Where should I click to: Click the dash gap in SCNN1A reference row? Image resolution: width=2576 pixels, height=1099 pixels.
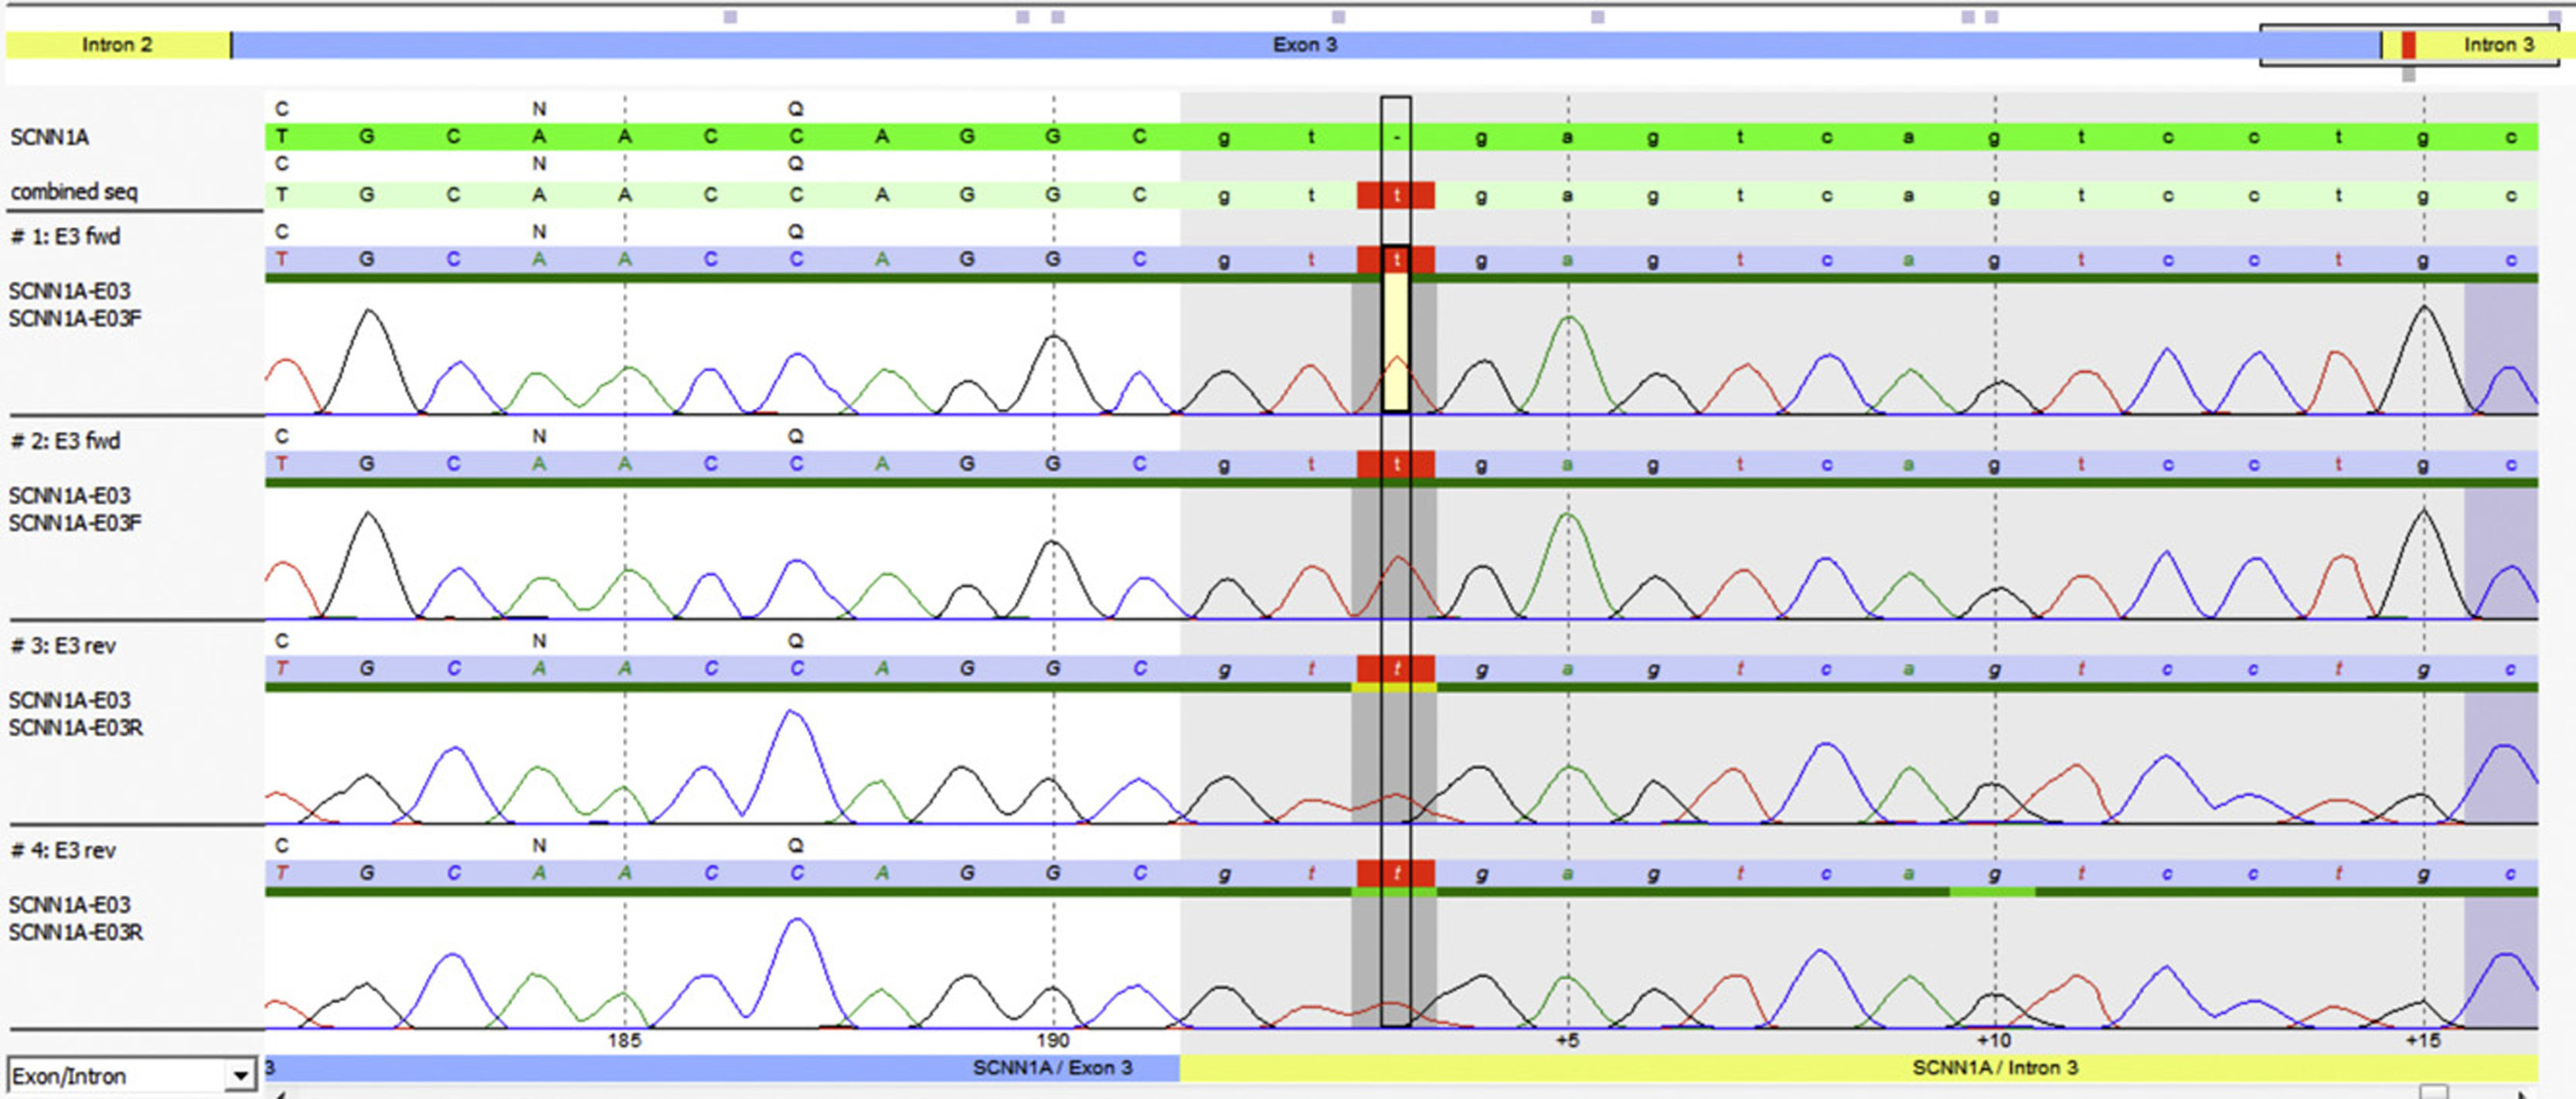tap(1396, 137)
